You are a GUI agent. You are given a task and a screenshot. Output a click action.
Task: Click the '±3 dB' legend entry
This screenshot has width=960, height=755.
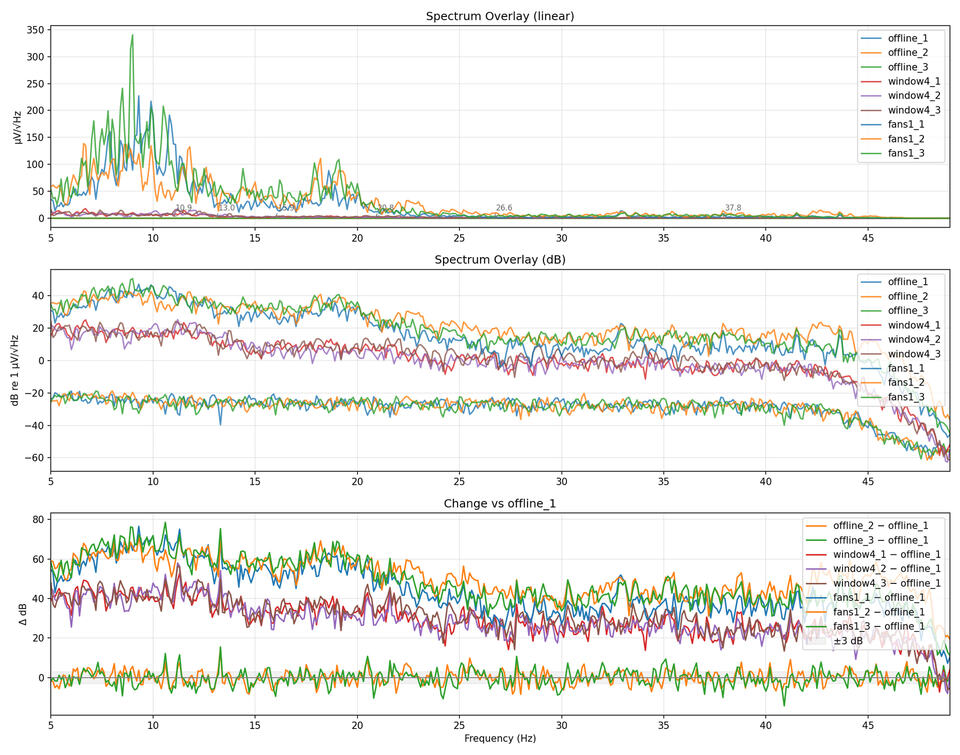[851, 641]
